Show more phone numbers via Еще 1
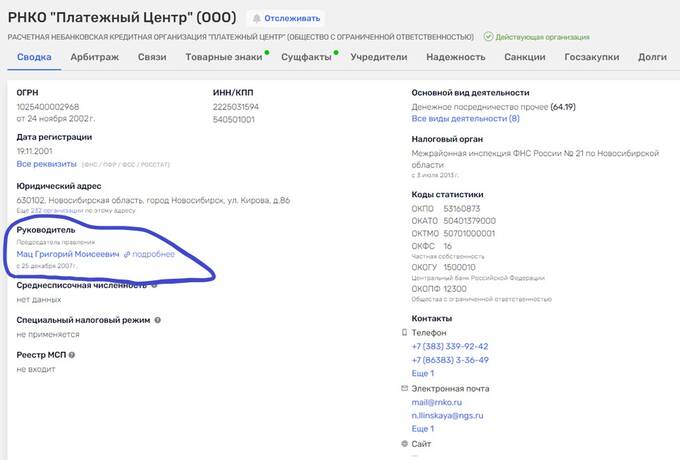The image size is (680, 460). 423,373
